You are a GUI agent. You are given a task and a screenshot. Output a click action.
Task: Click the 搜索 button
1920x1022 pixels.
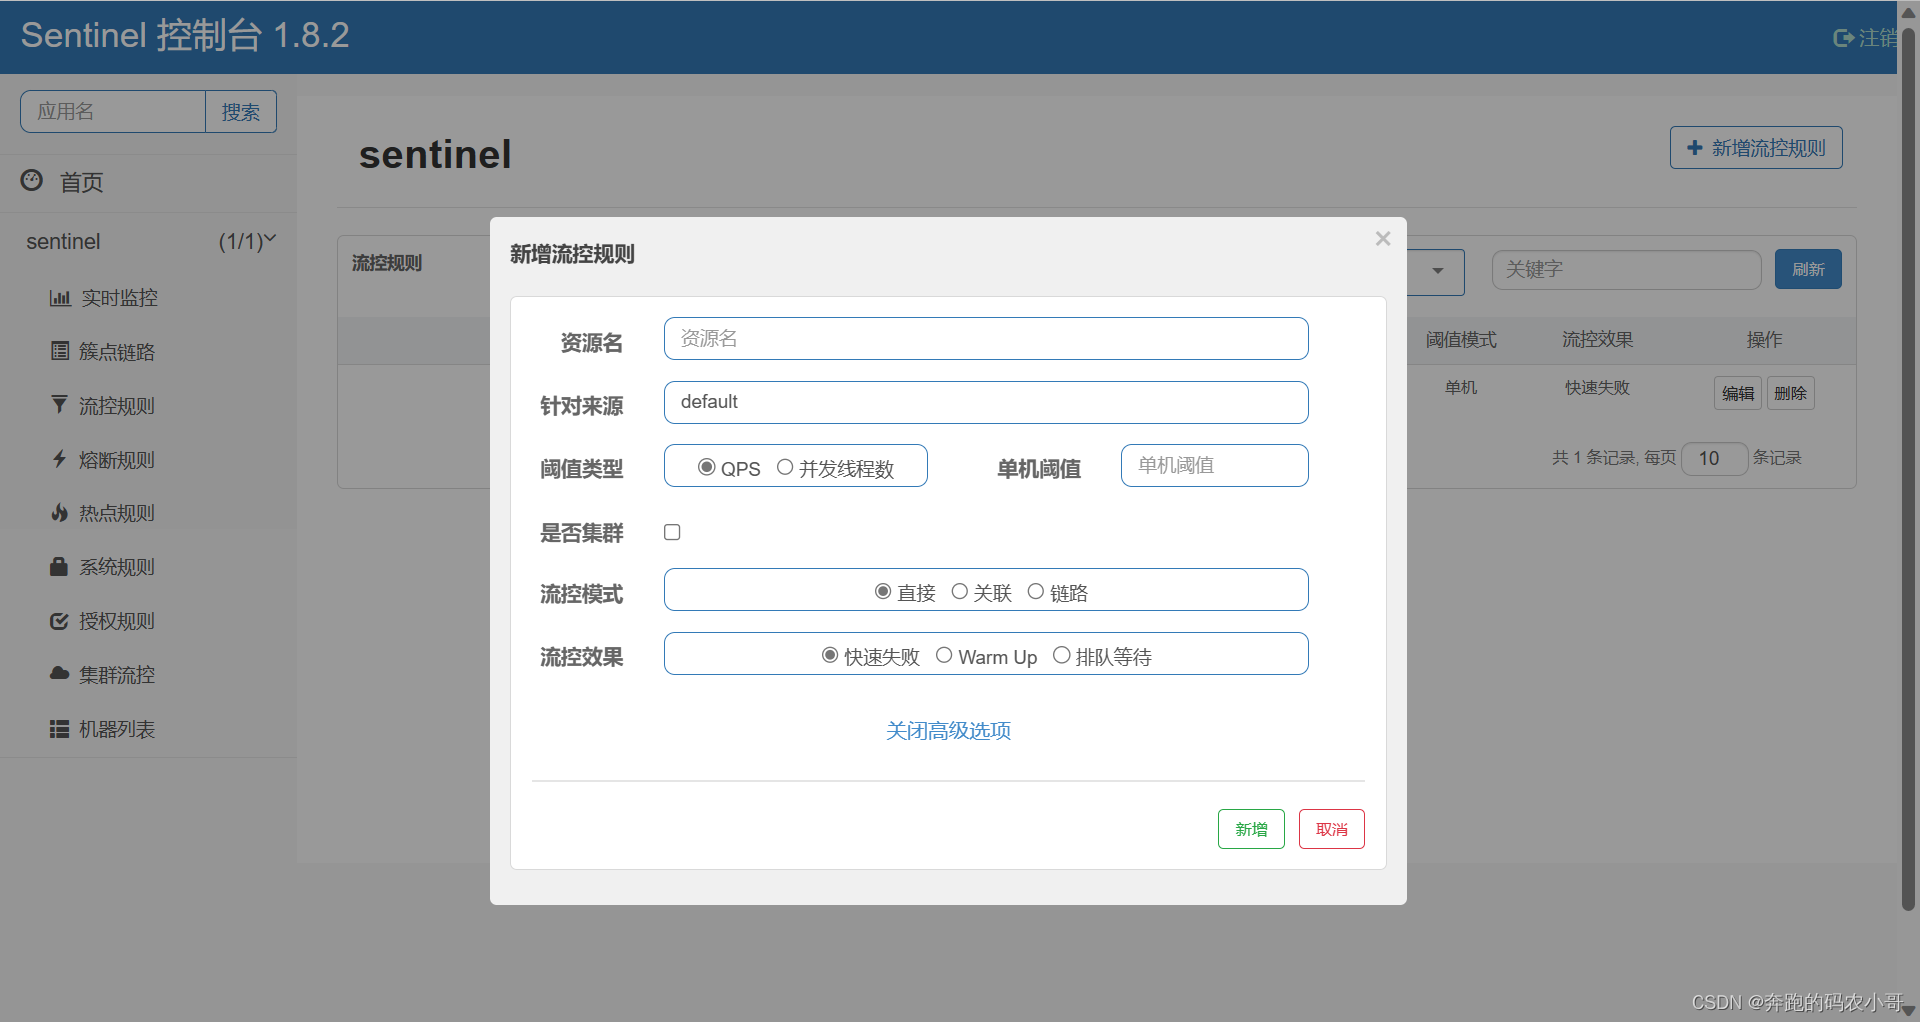click(241, 112)
